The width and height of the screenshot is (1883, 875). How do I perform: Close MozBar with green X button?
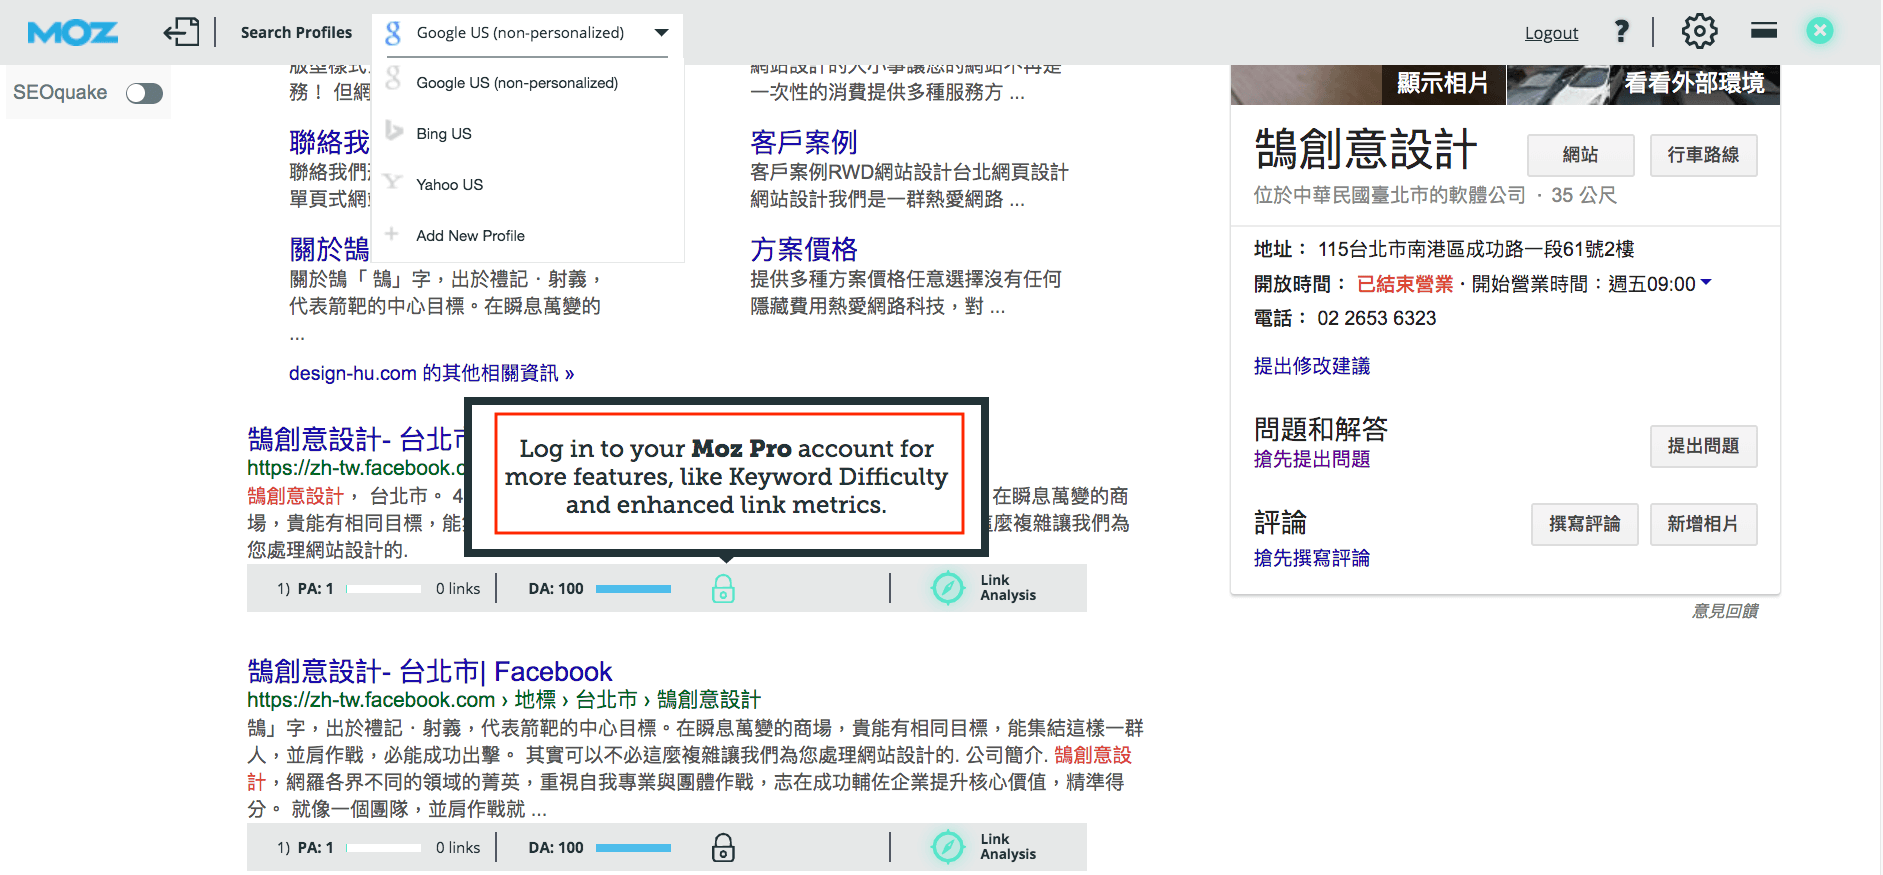[x=1820, y=31]
